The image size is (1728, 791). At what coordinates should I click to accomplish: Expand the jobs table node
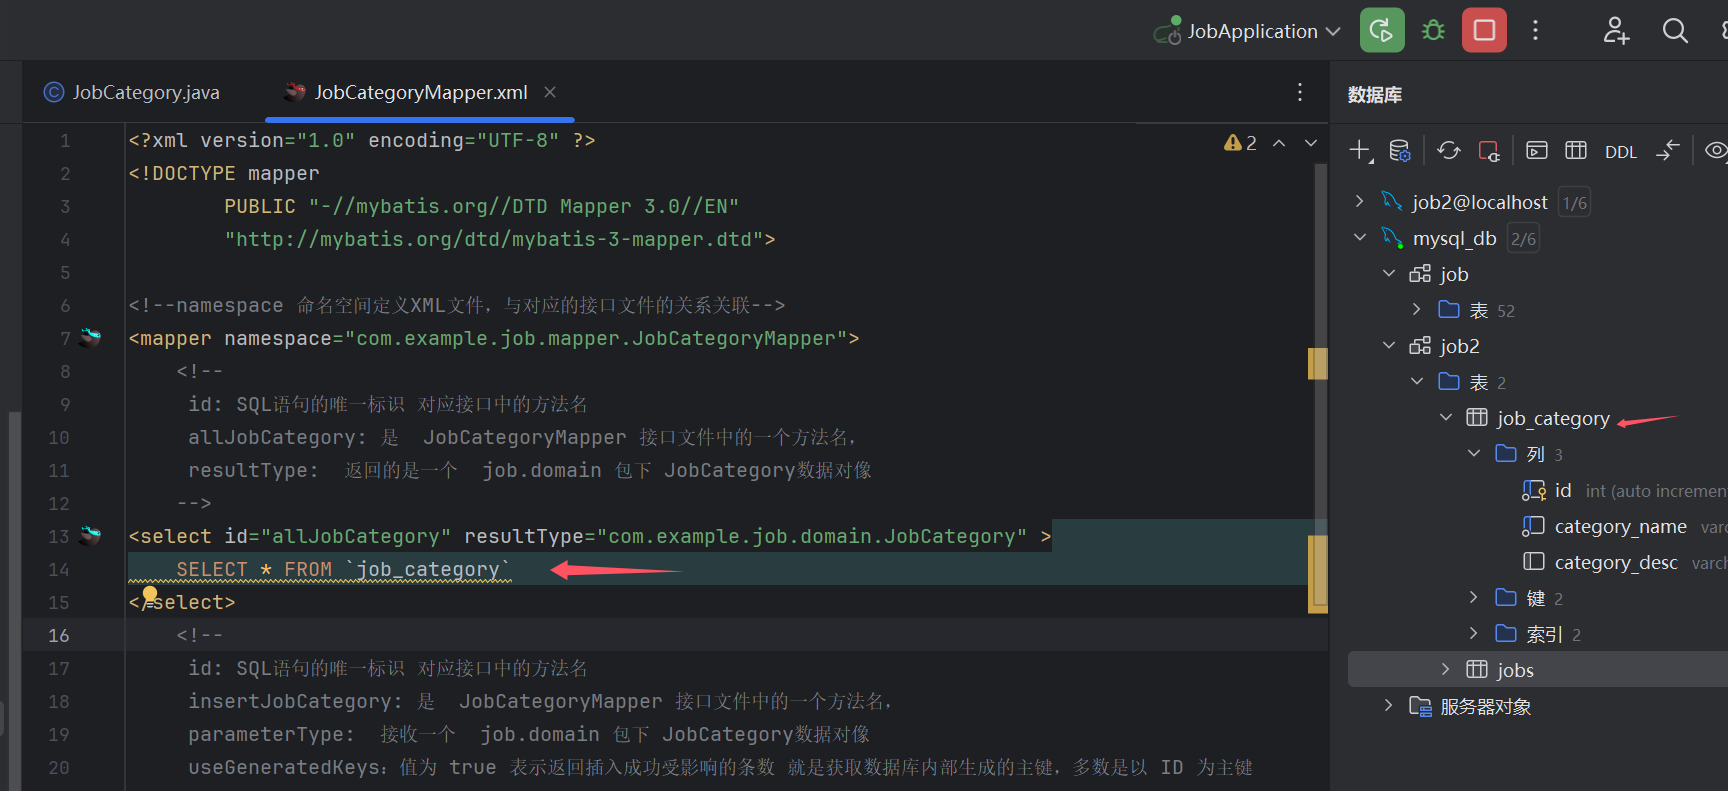1446,669
